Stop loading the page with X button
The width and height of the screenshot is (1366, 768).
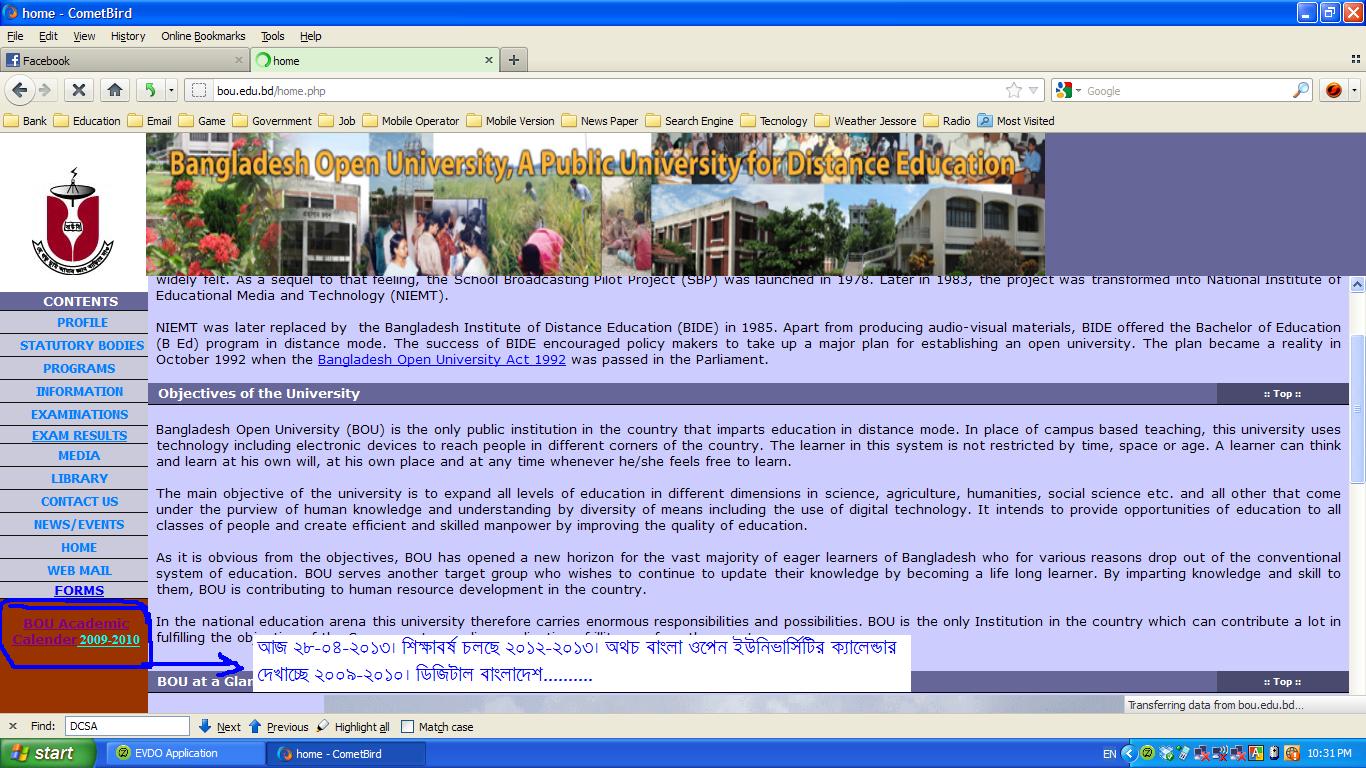click(79, 90)
